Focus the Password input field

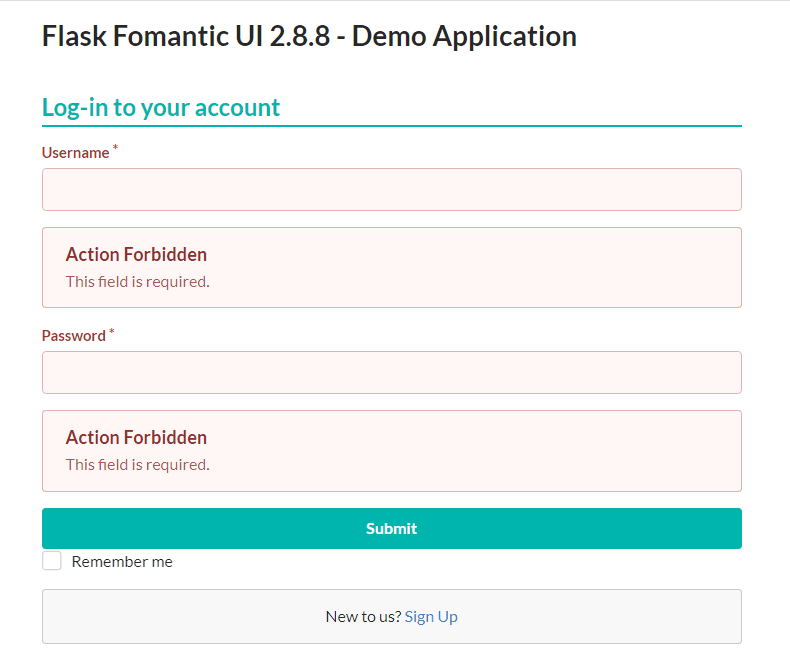coord(391,372)
